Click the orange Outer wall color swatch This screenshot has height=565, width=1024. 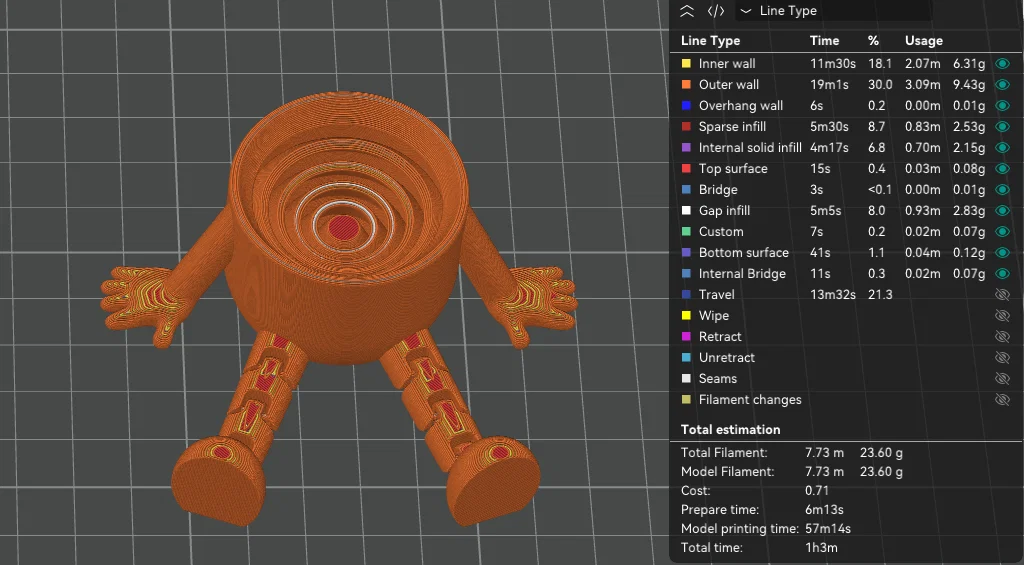686,84
